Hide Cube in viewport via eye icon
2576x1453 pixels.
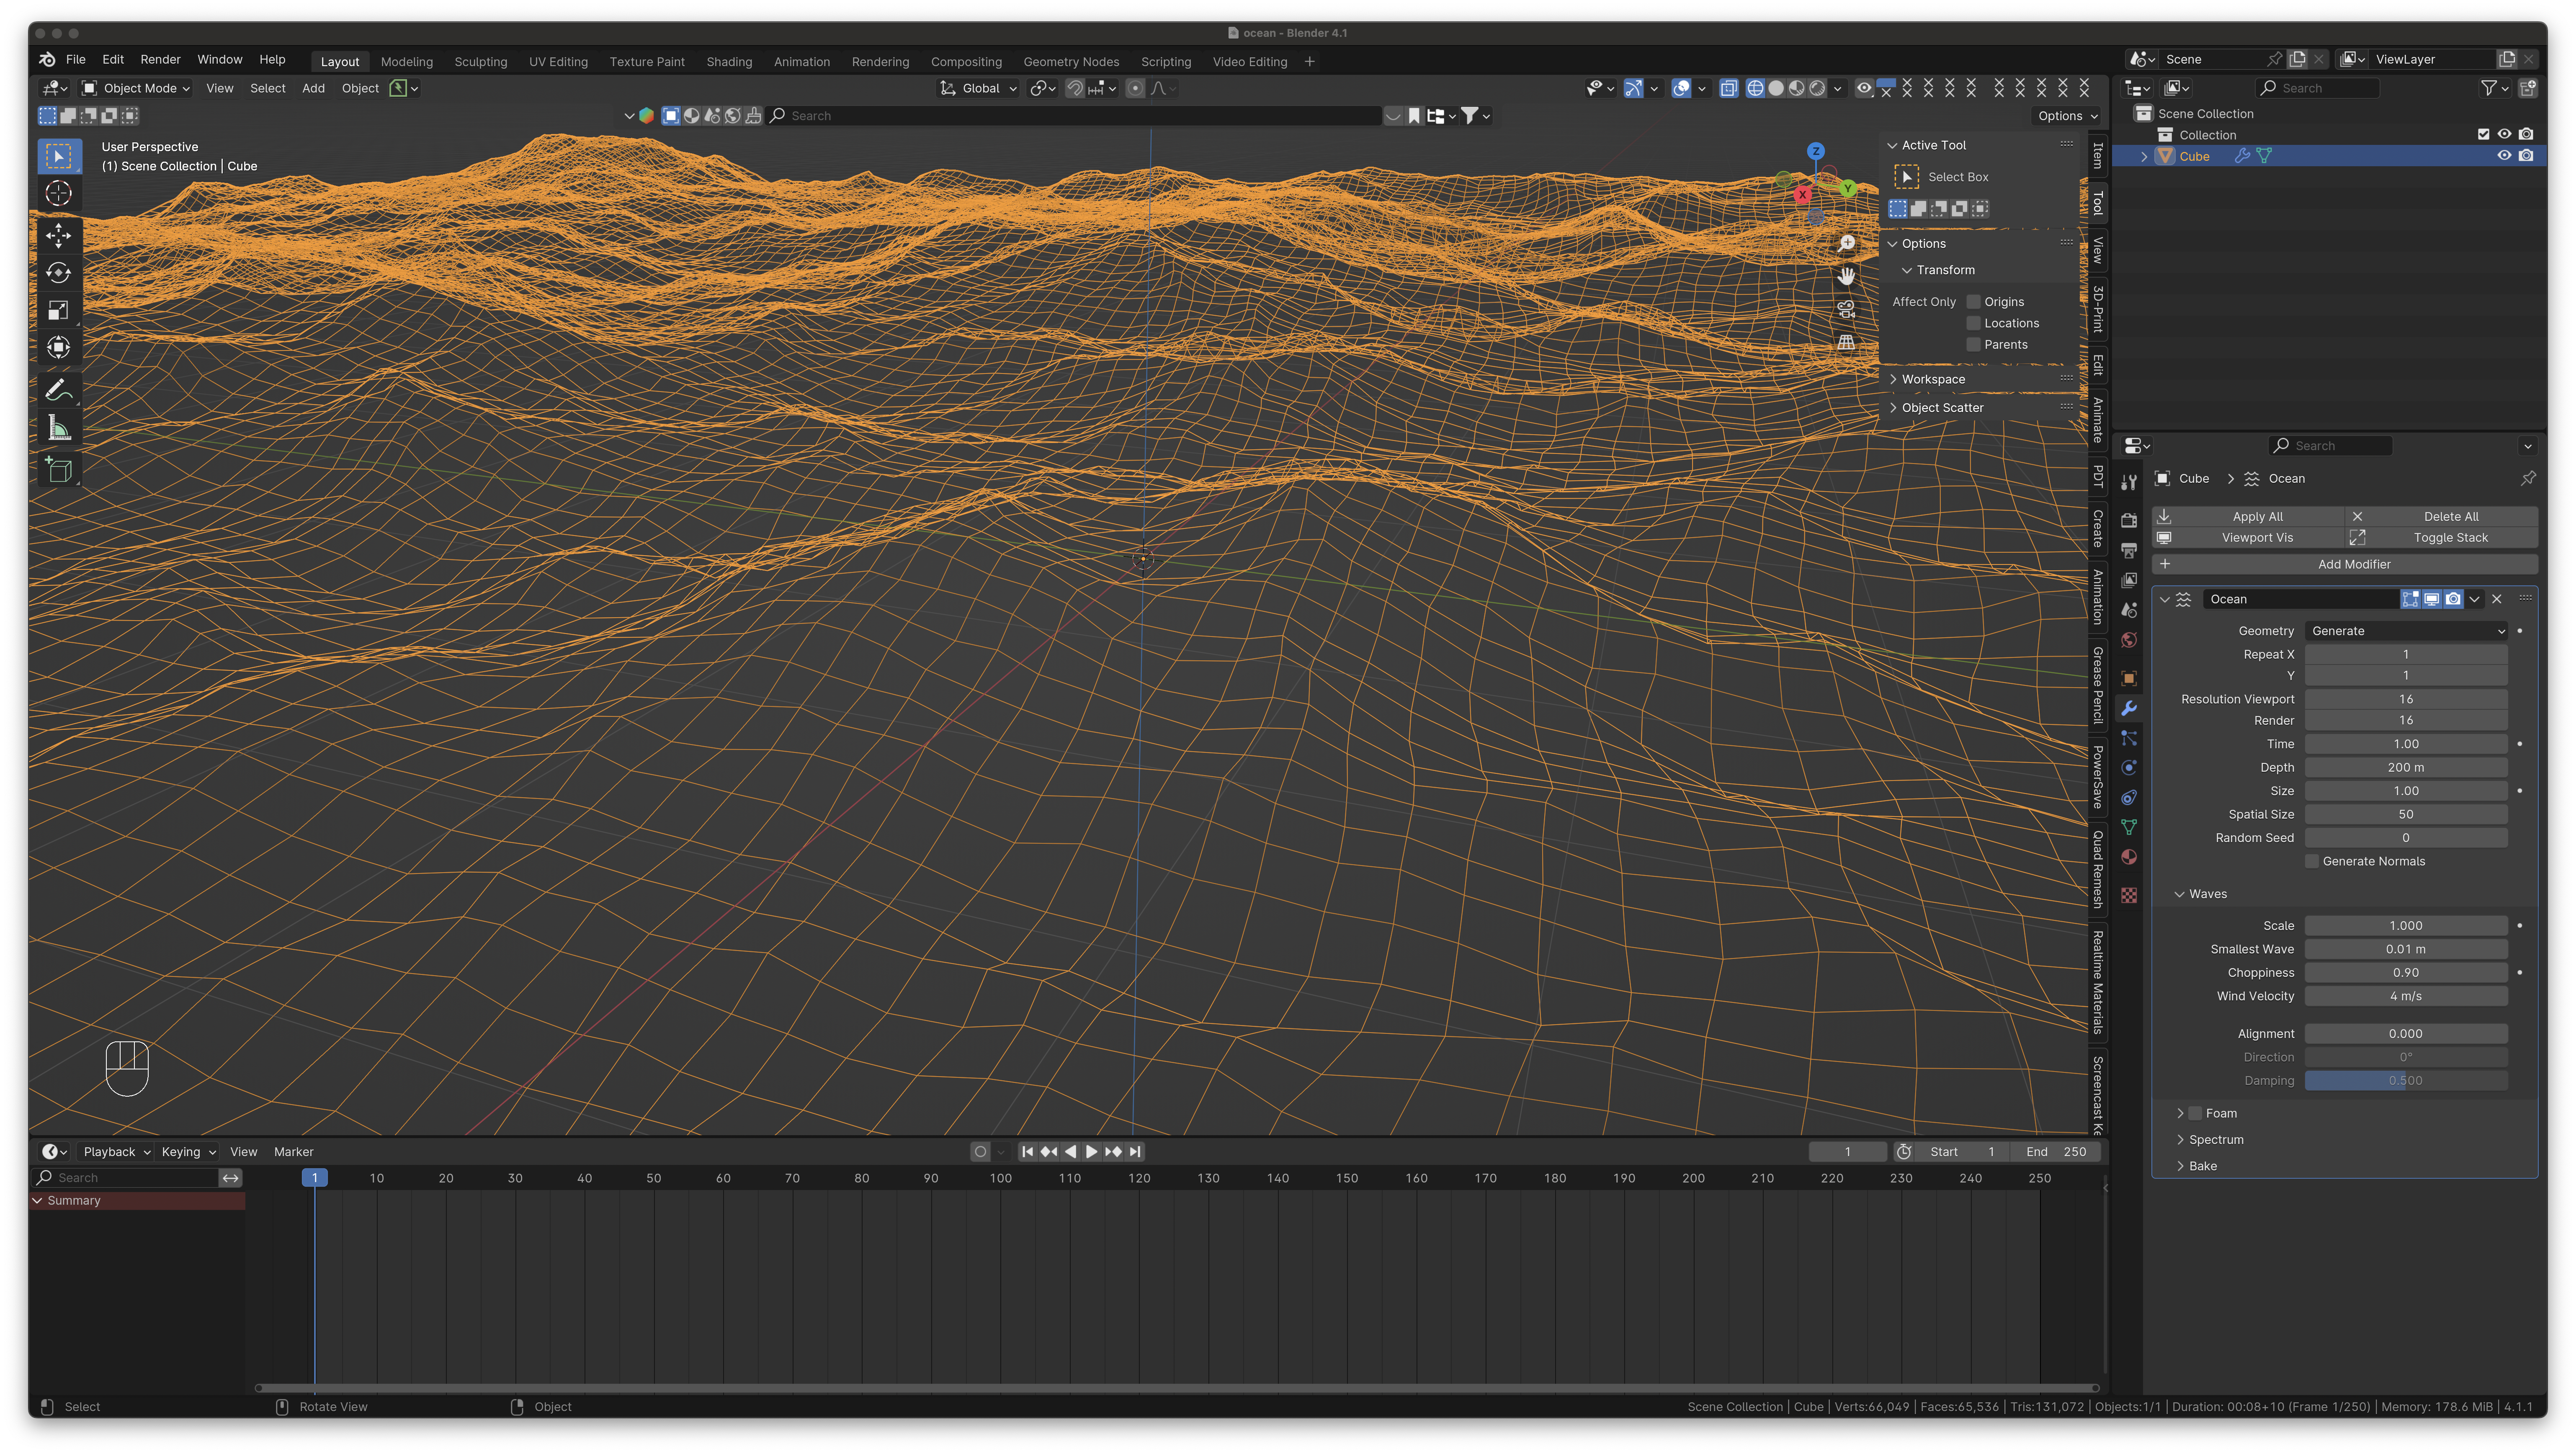2504,156
